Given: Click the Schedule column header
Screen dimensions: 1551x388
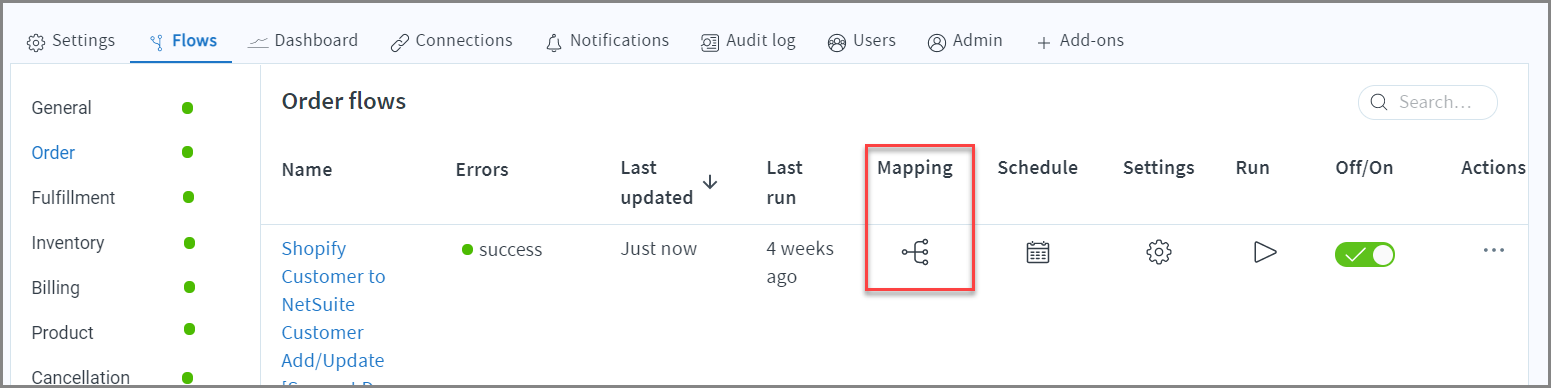Looking at the screenshot, I should point(1038,168).
